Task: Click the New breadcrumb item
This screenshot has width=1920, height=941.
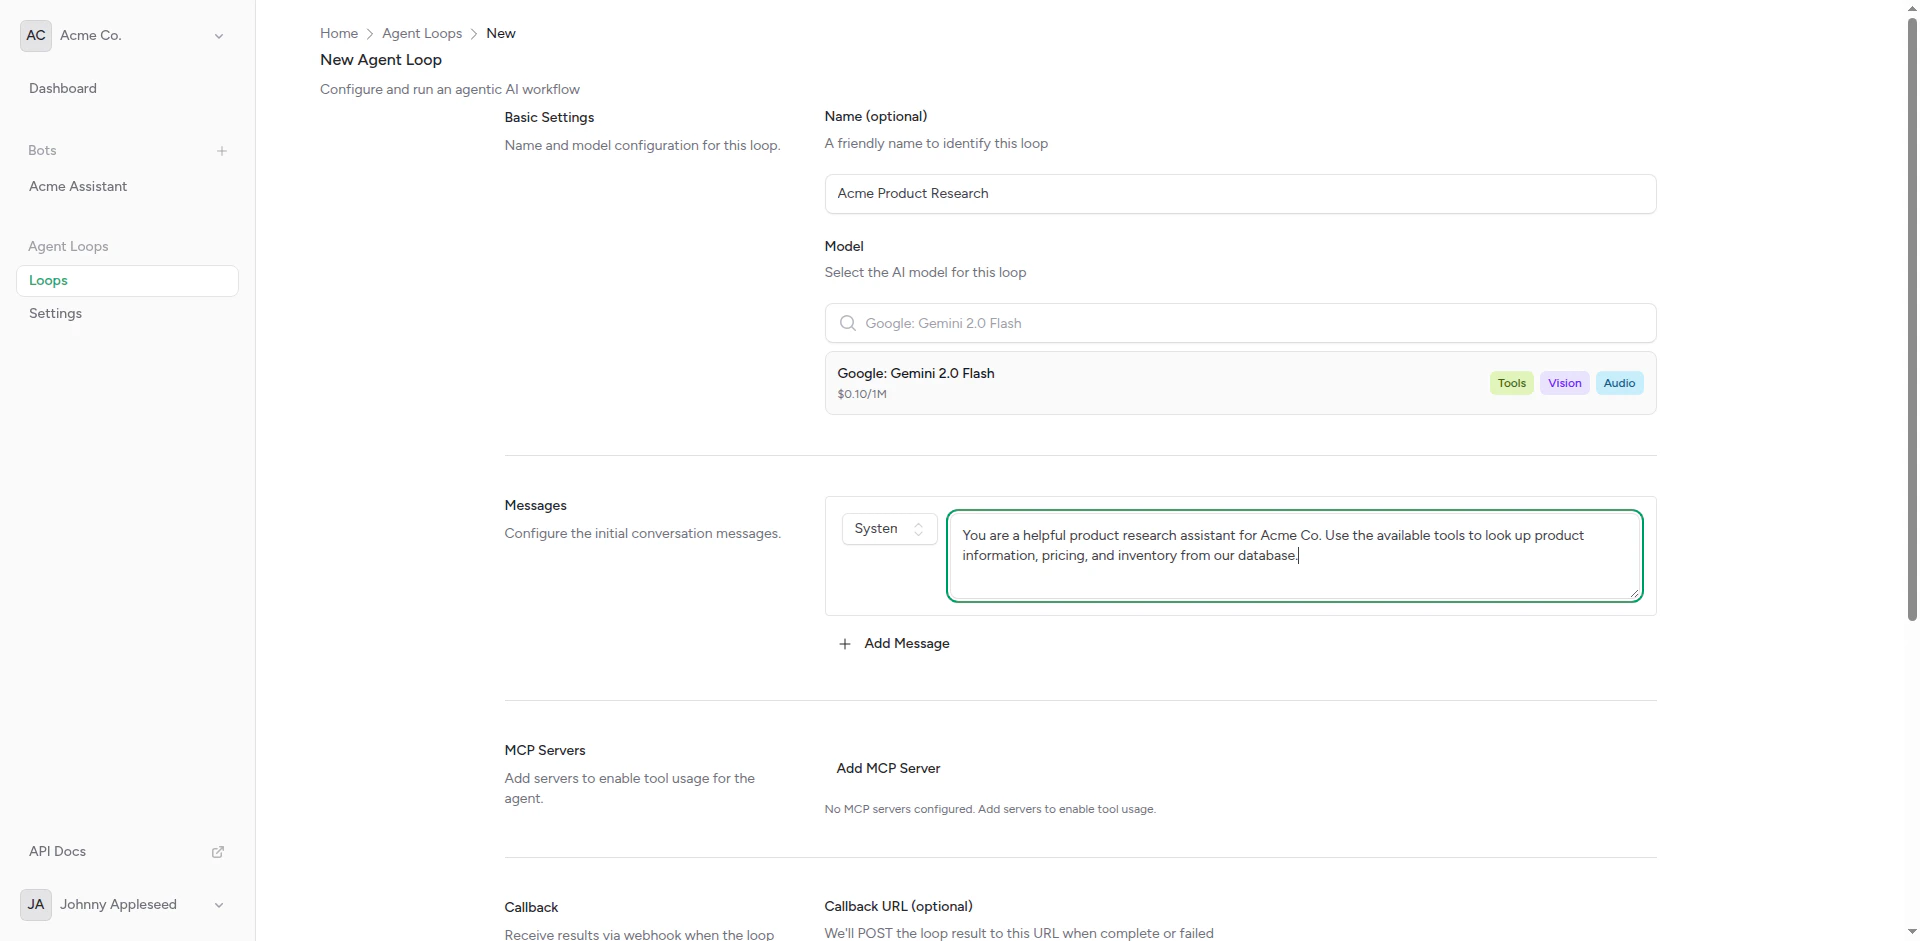Action: coord(501,33)
